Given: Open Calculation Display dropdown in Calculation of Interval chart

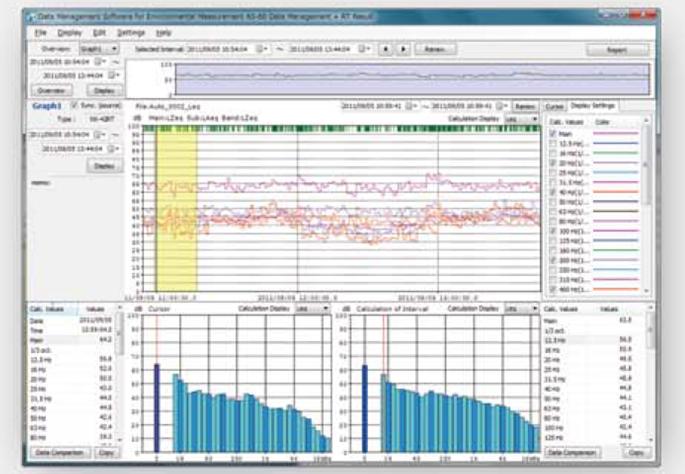Looking at the screenshot, I should coord(522,309).
